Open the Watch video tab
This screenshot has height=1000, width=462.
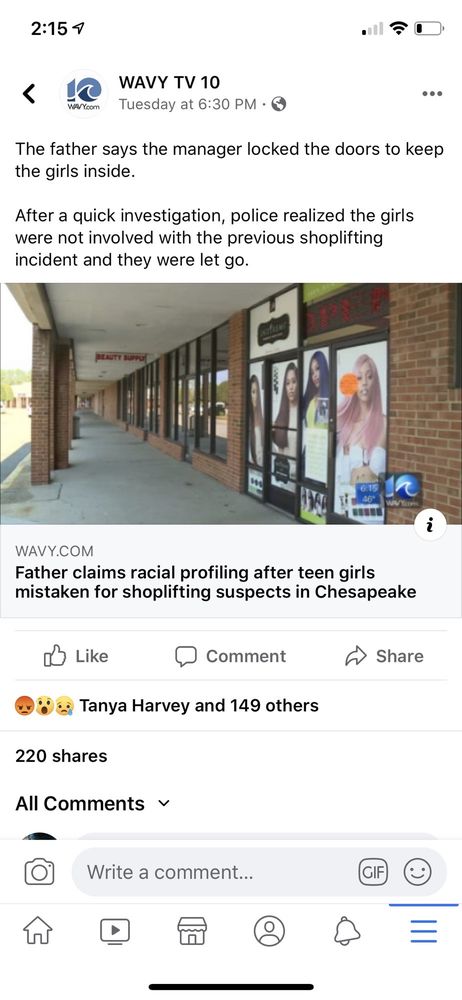pos(115,931)
